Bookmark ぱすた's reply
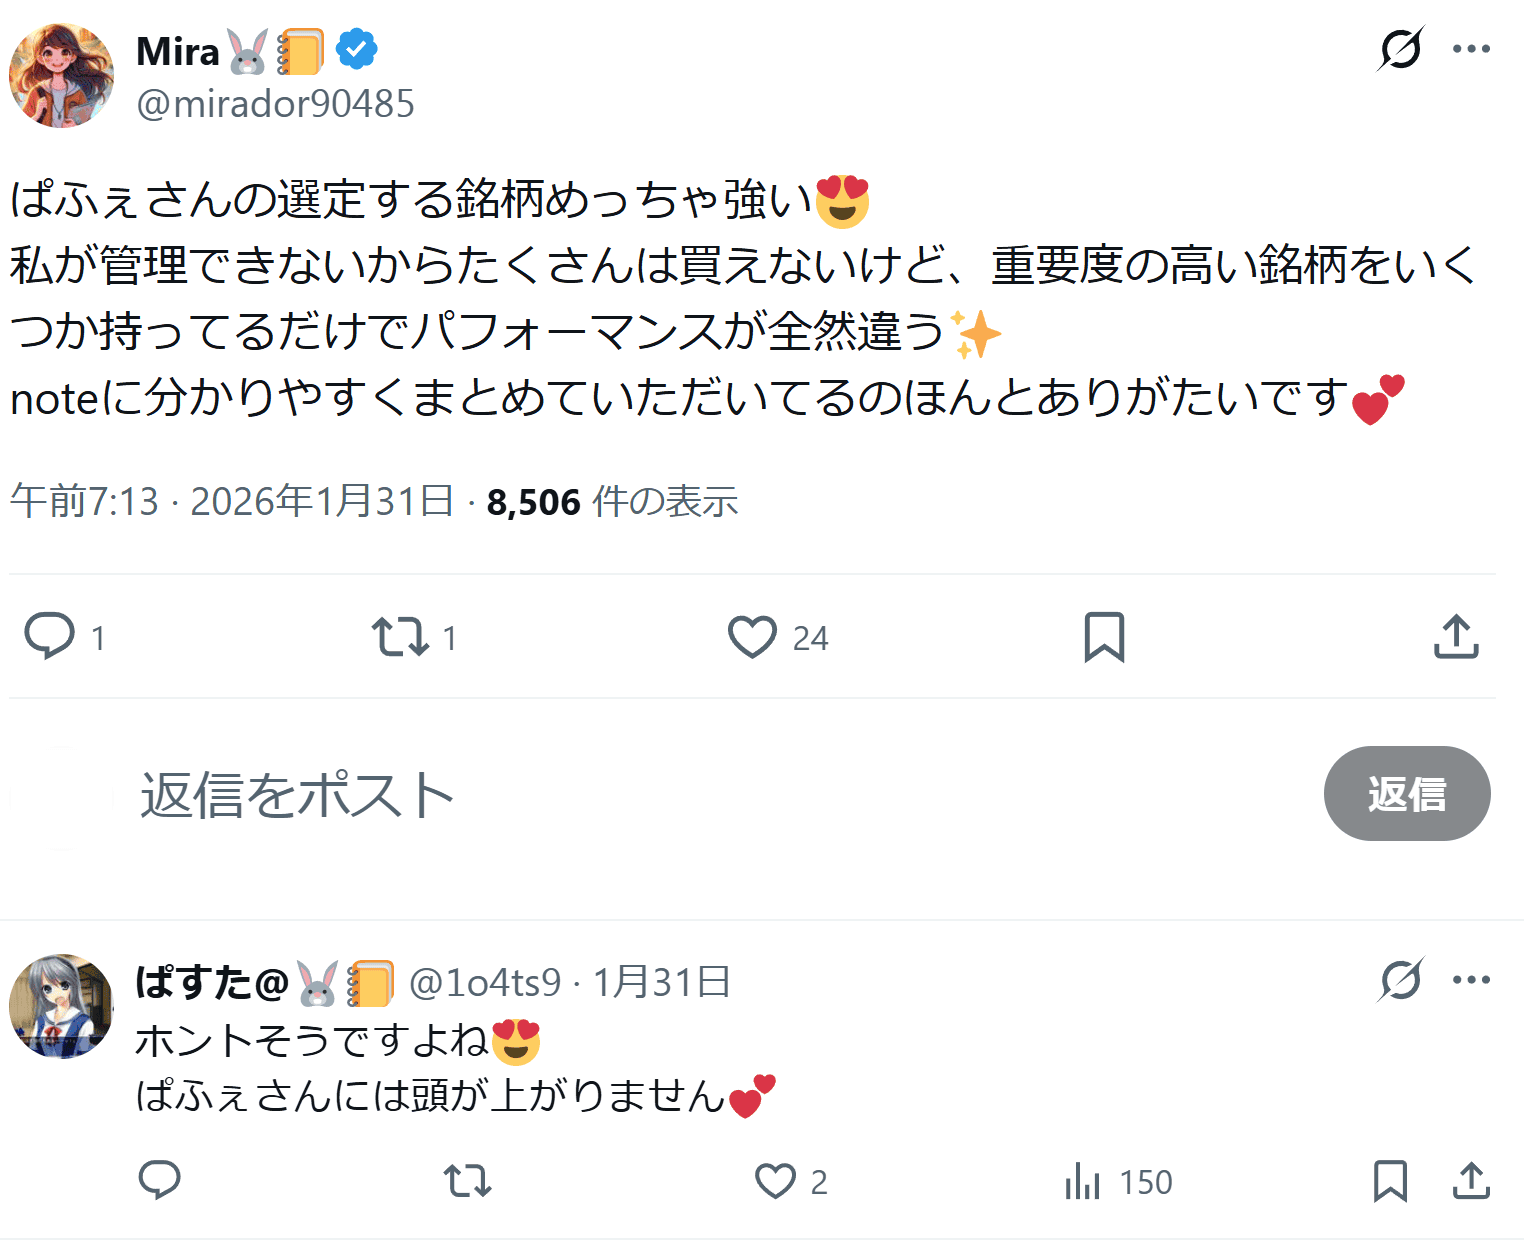Screen dimensions: 1524x1243 [x=1390, y=1181]
